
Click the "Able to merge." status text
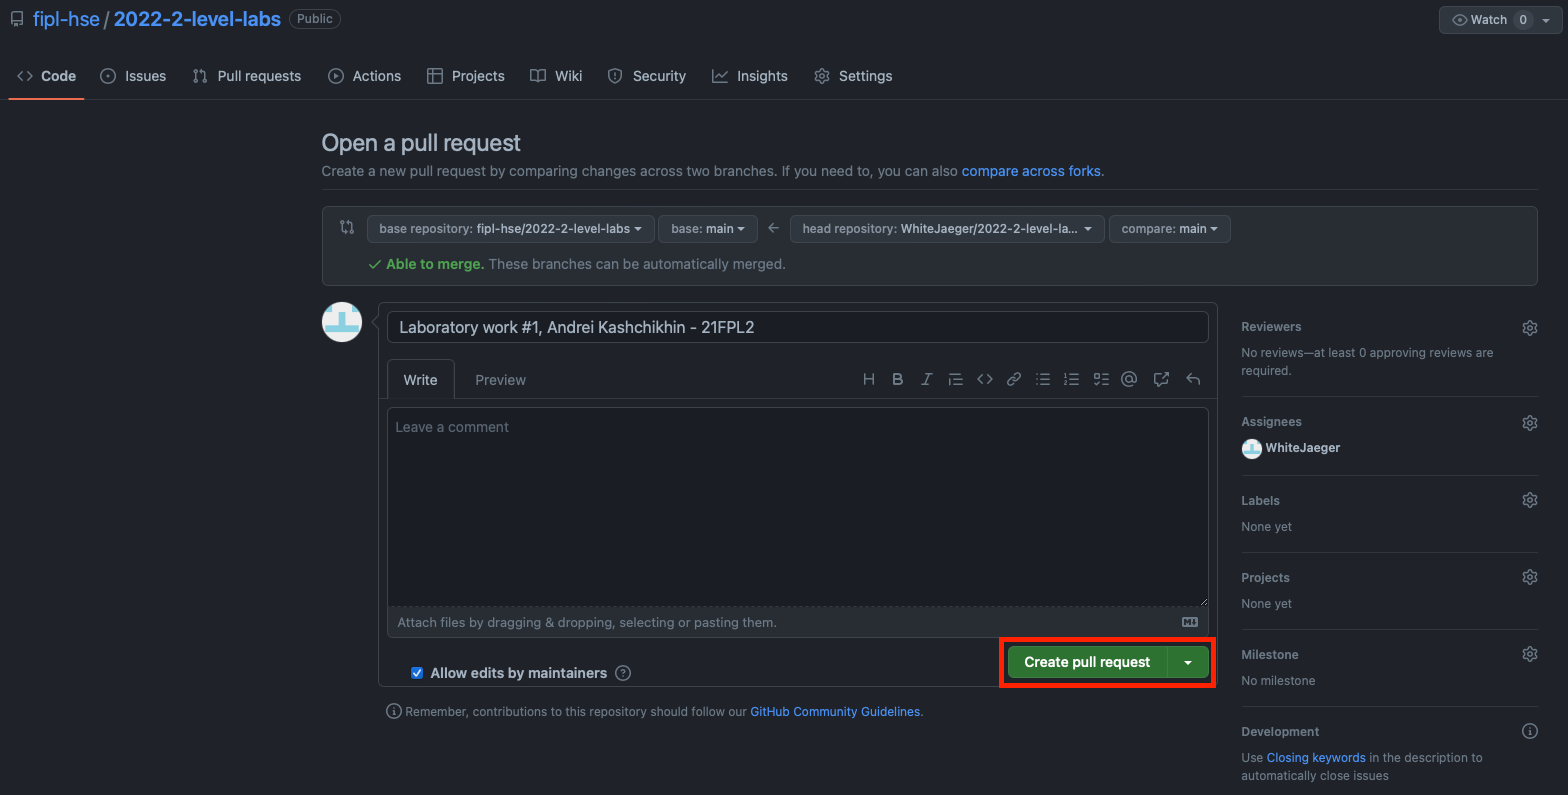[435, 264]
